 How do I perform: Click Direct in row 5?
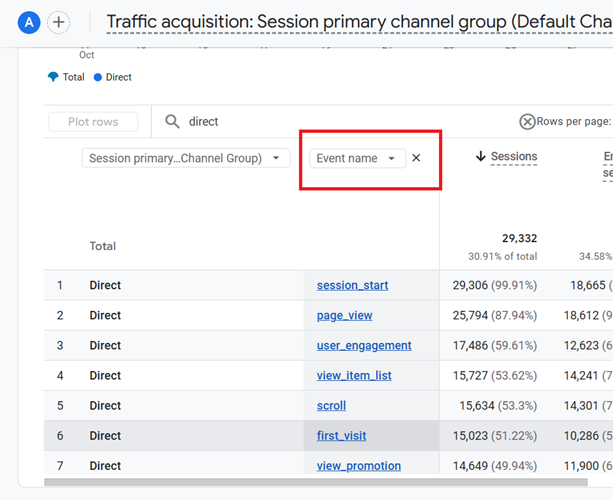pos(105,406)
